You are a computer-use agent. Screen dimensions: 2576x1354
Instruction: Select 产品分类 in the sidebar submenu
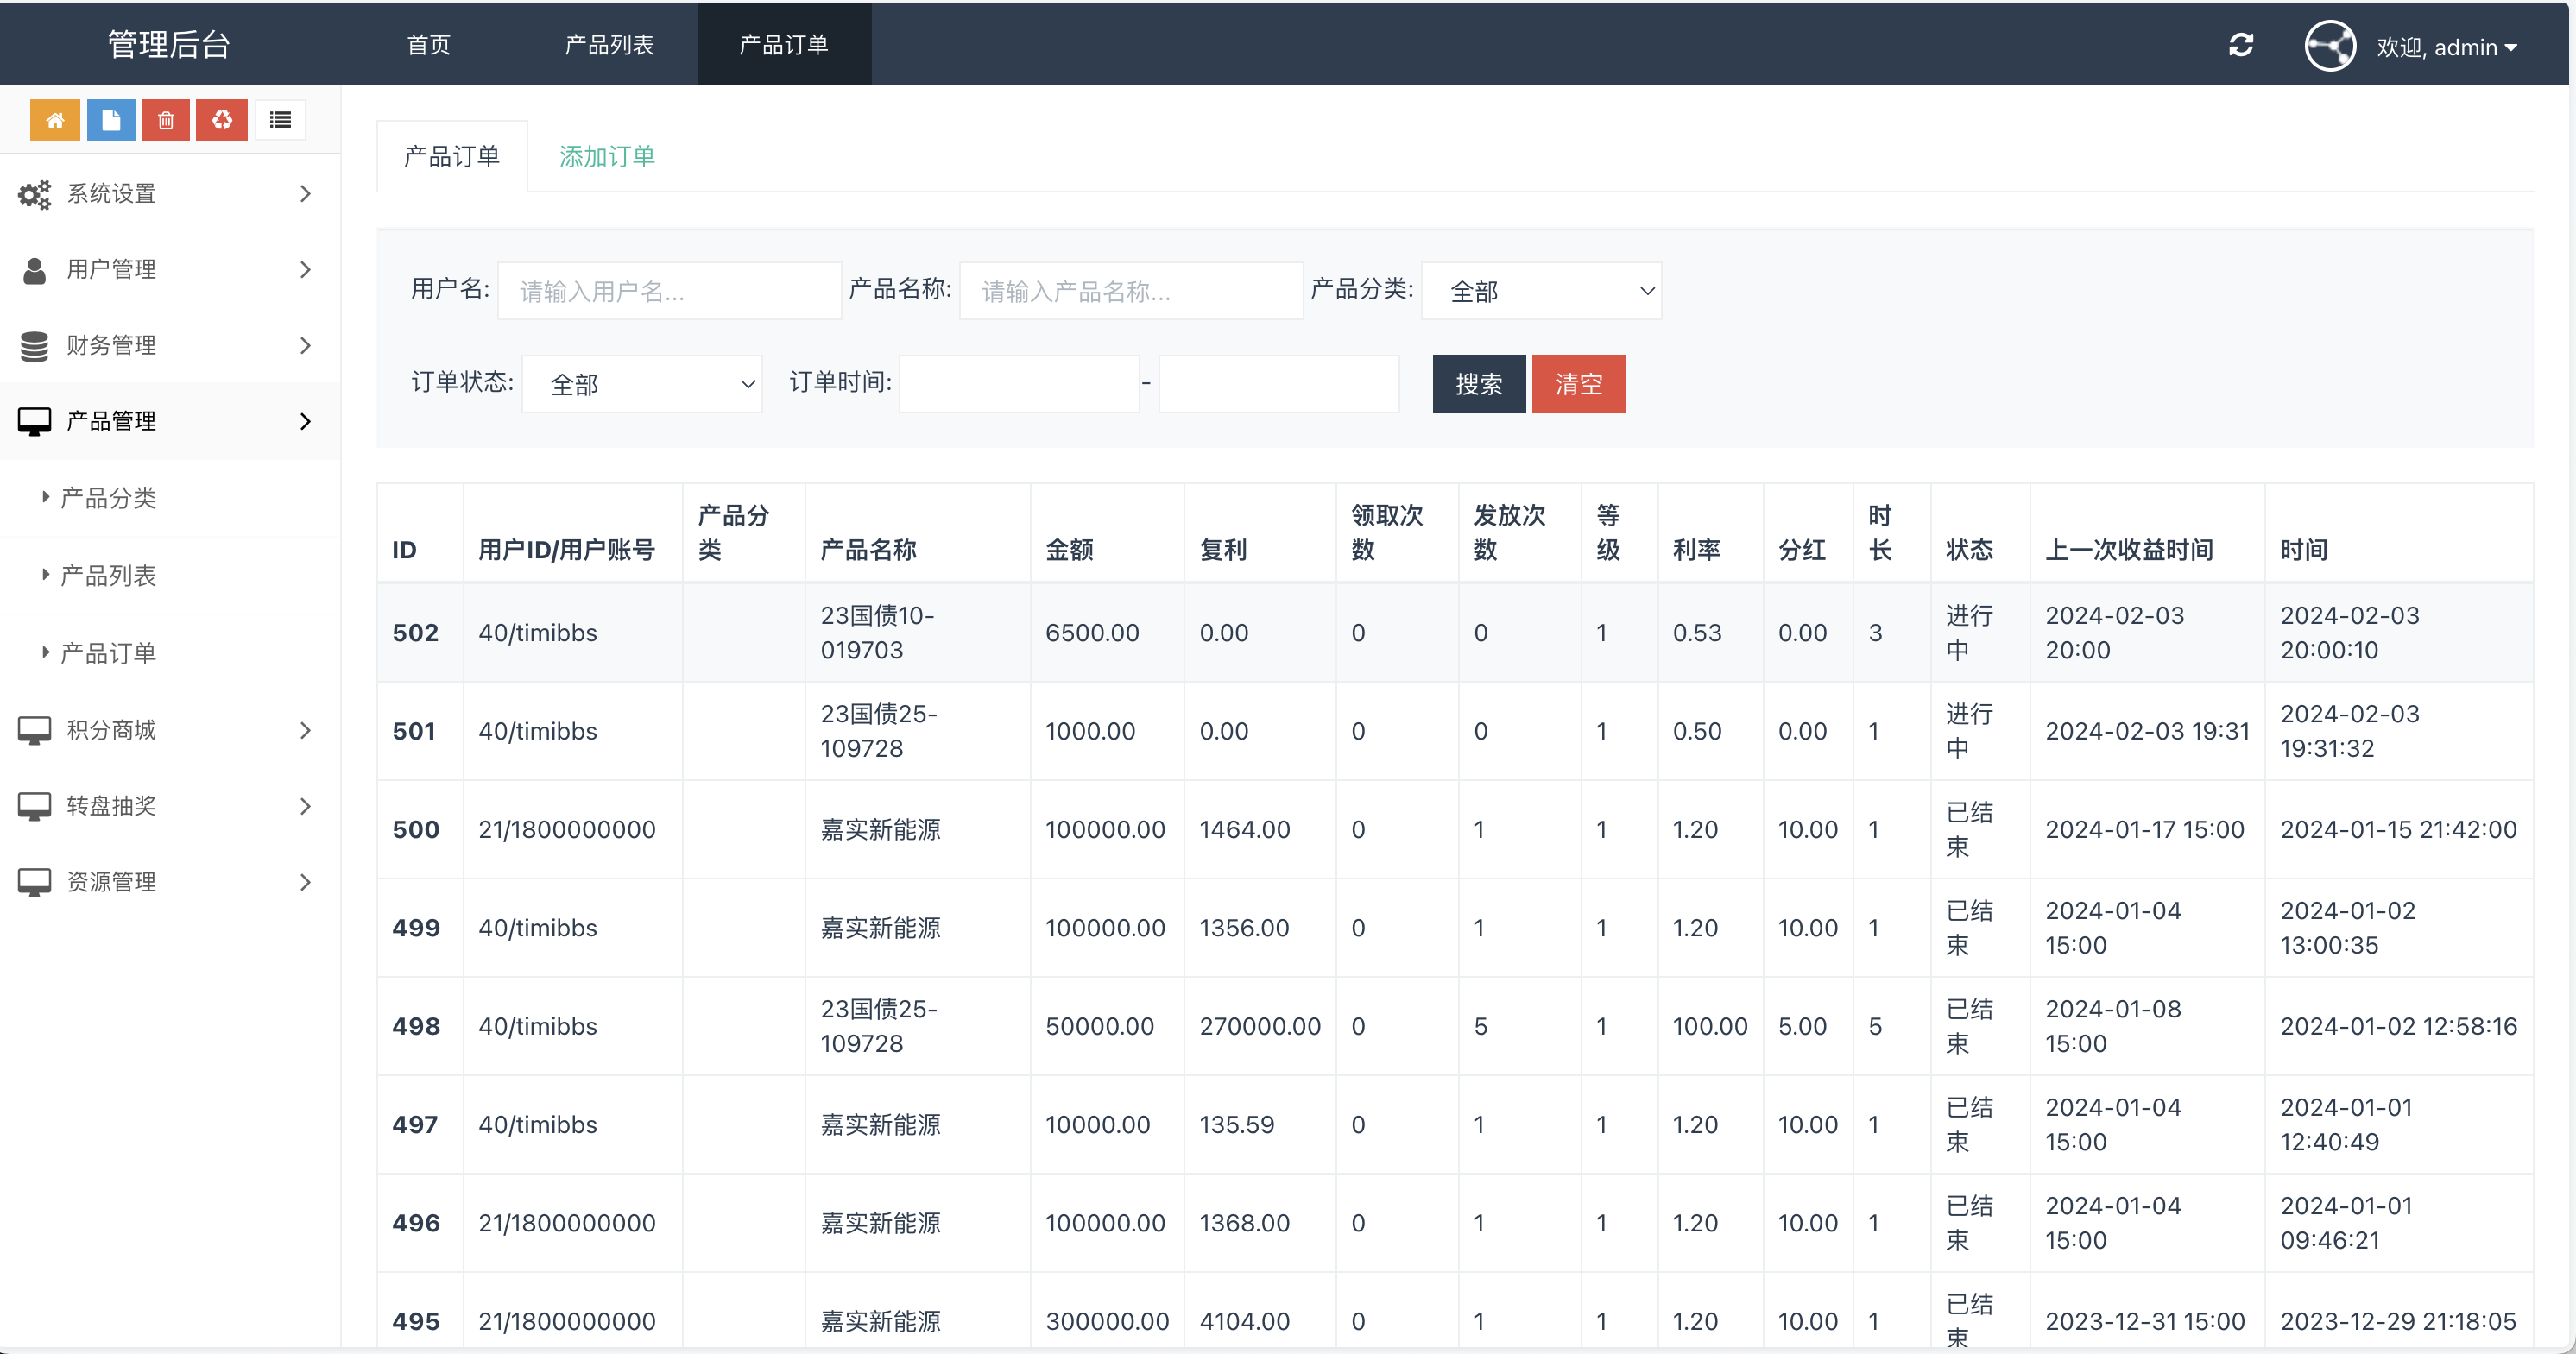click(108, 498)
